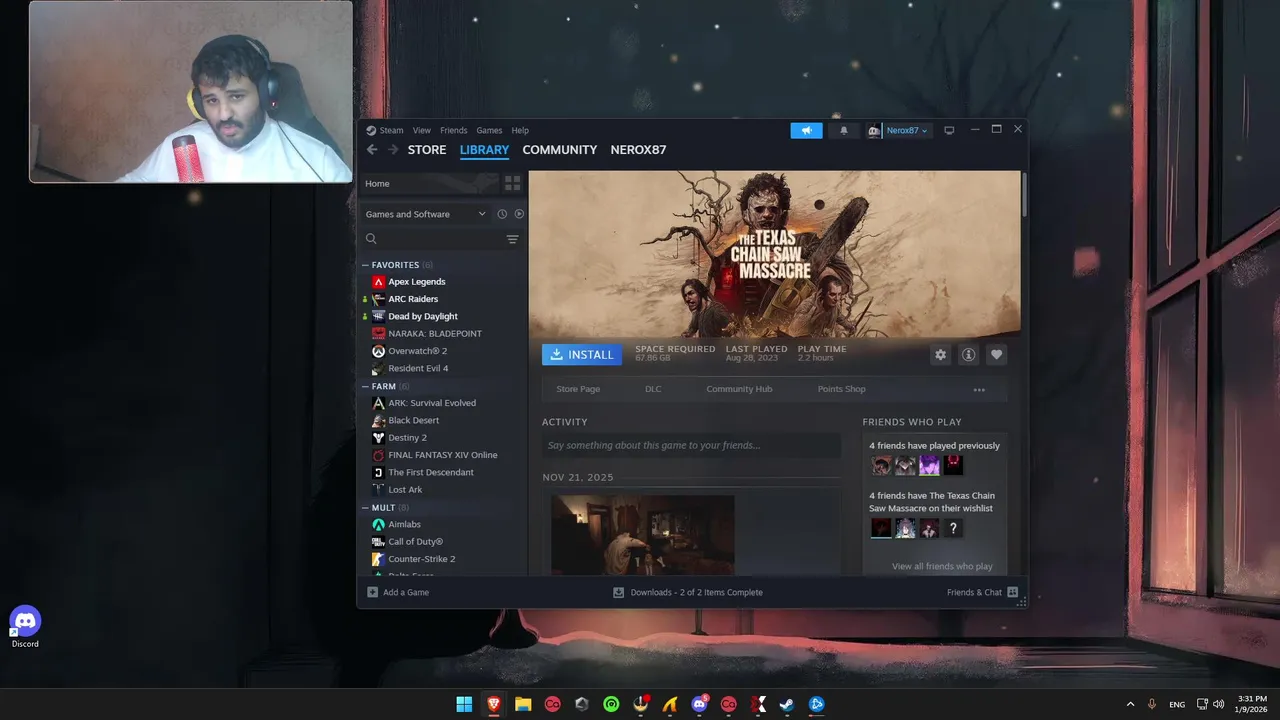The width and height of the screenshot is (1280, 720).
Task: Visit the Community Hub link
Action: (739, 389)
